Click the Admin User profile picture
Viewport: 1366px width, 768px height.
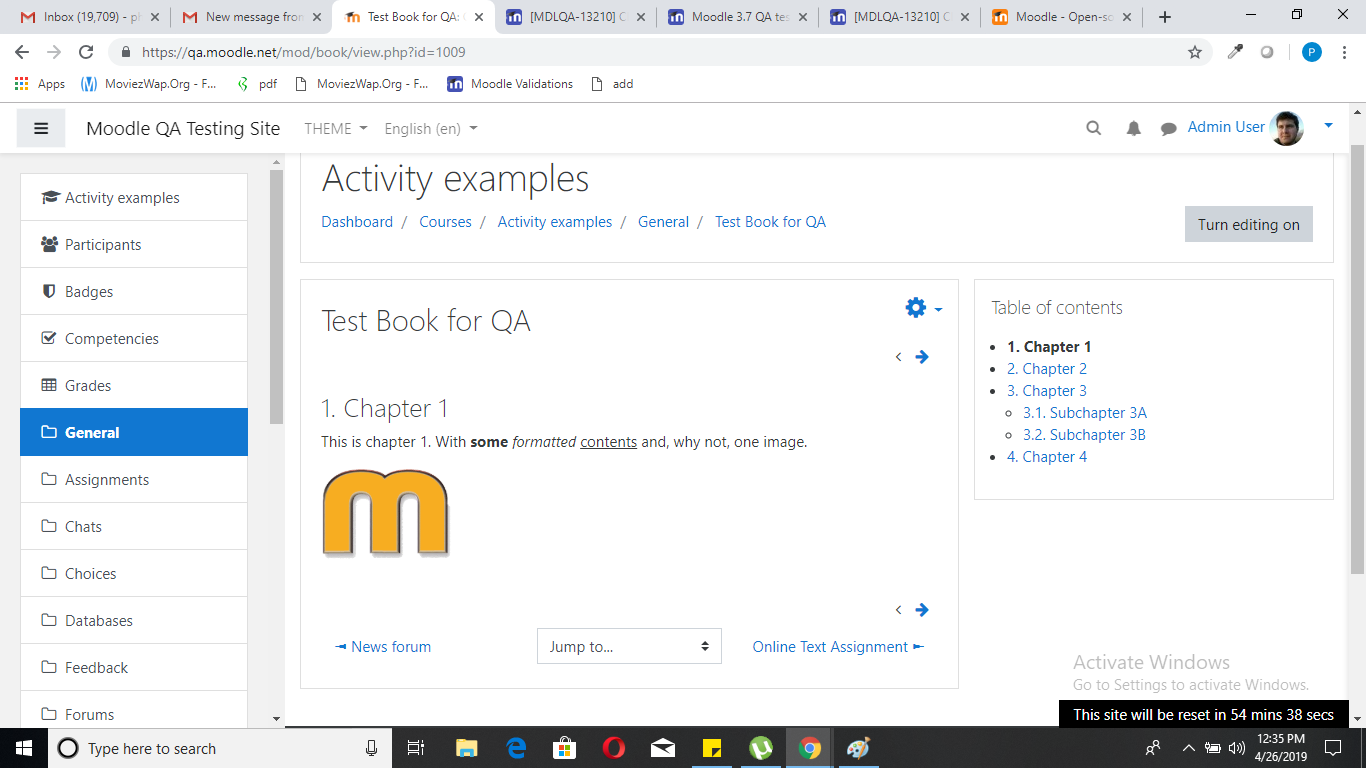coord(1287,128)
